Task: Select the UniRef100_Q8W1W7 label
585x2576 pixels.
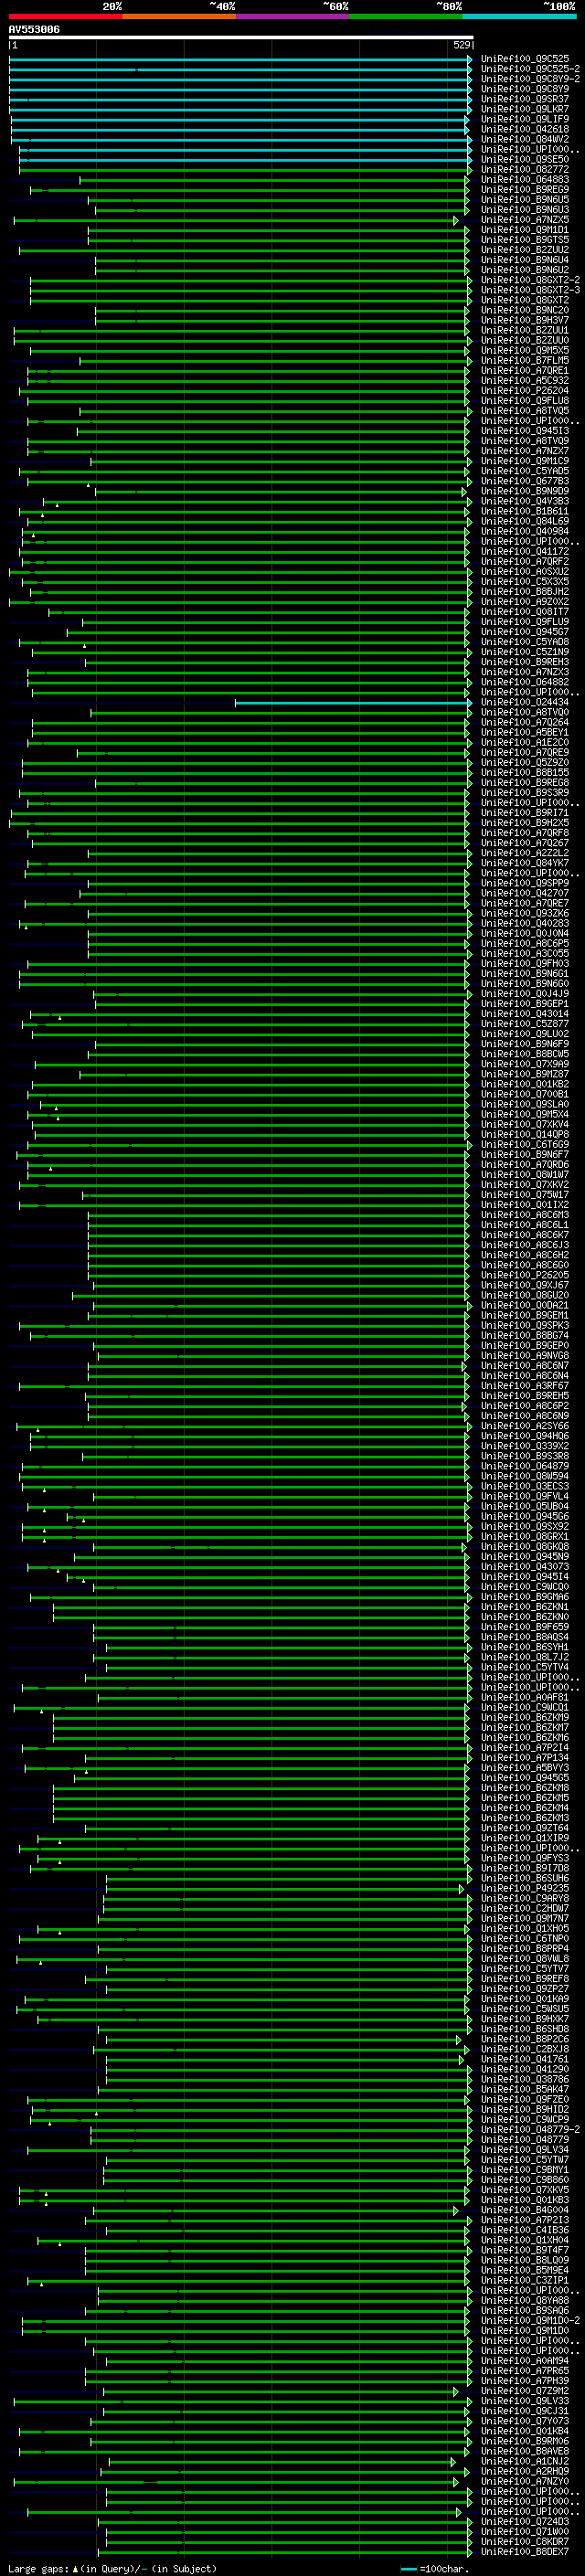Action: (x=525, y=1174)
